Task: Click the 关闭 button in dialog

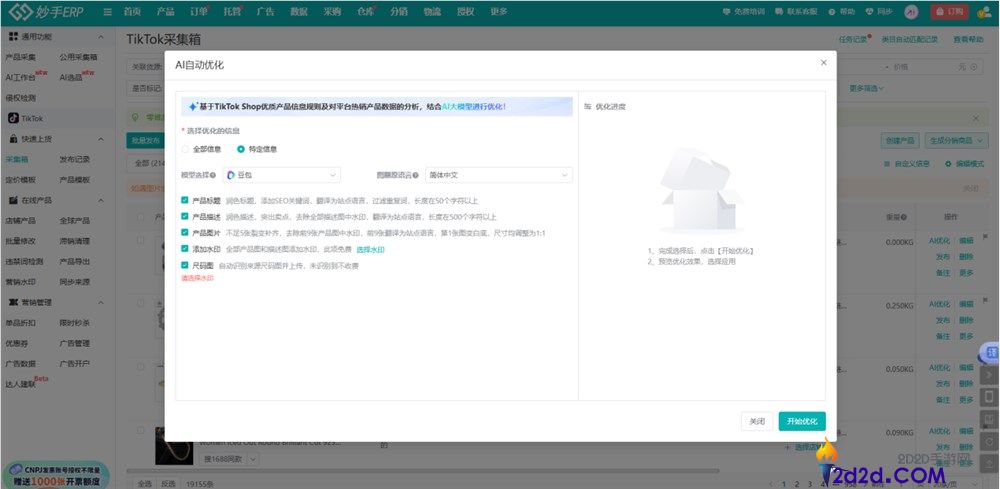Action: coord(757,421)
